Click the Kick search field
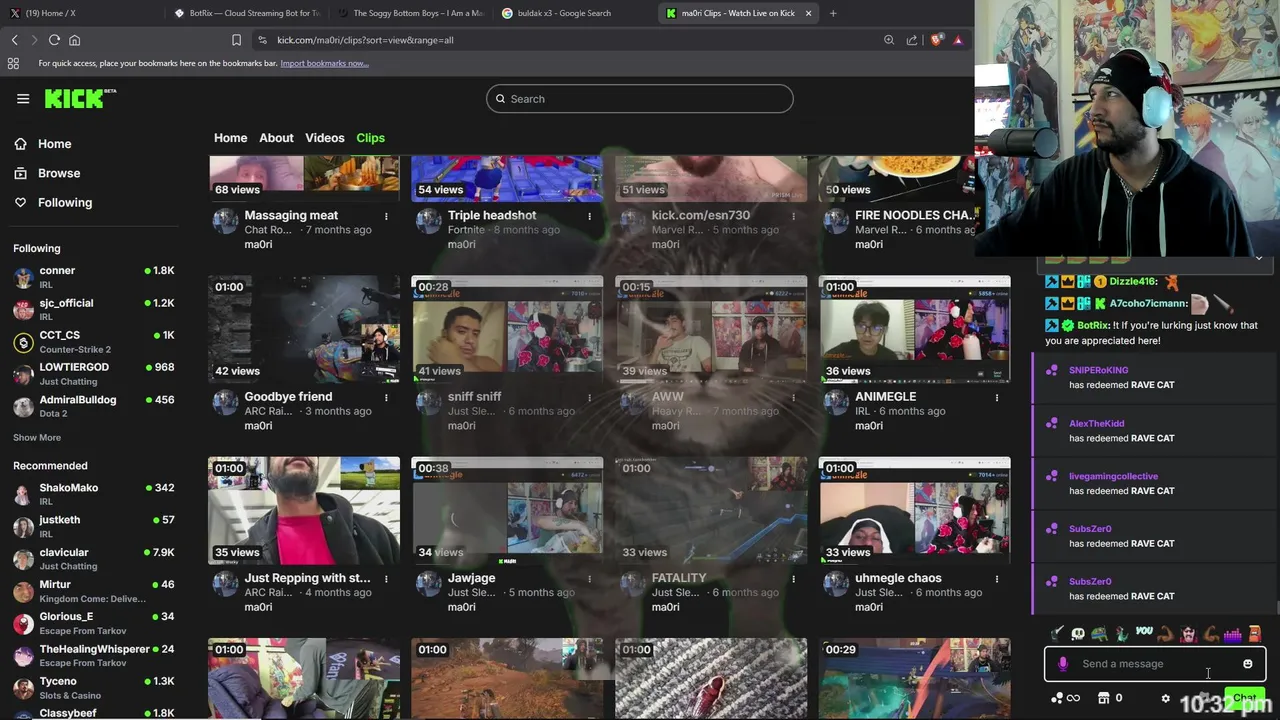 click(640, 99)
